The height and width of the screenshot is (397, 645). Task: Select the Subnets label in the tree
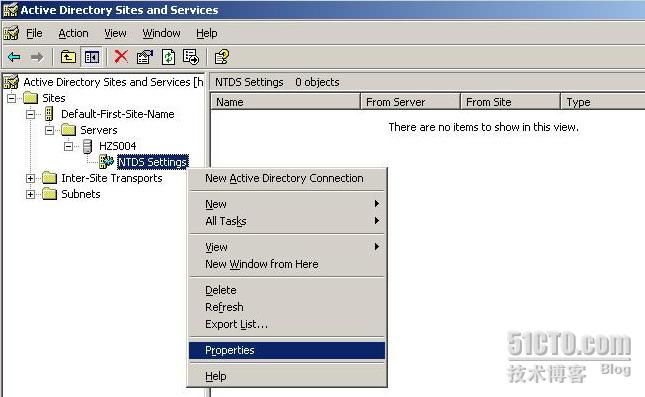(81, 194)
